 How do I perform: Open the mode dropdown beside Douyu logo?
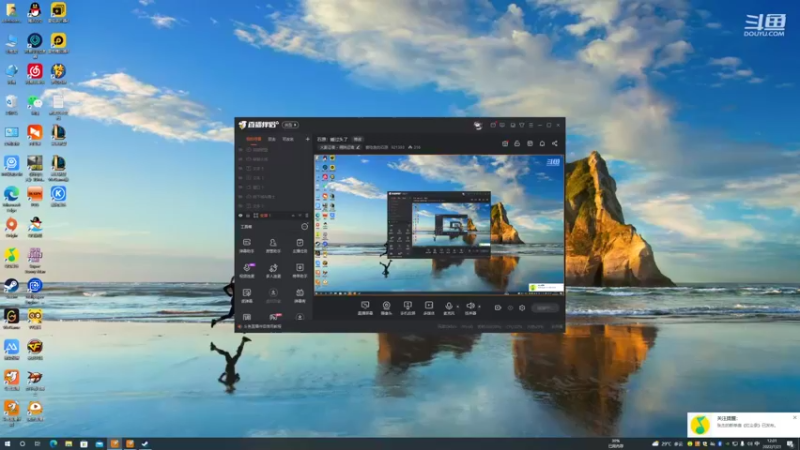pyautogui.click(x=290, y=125)
